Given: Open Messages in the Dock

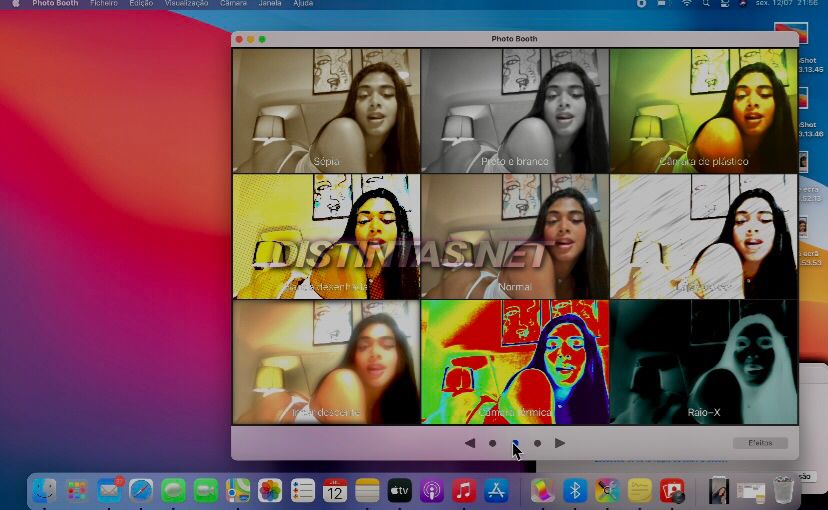Looking at the screenshot, I should (x=173, y=490).
